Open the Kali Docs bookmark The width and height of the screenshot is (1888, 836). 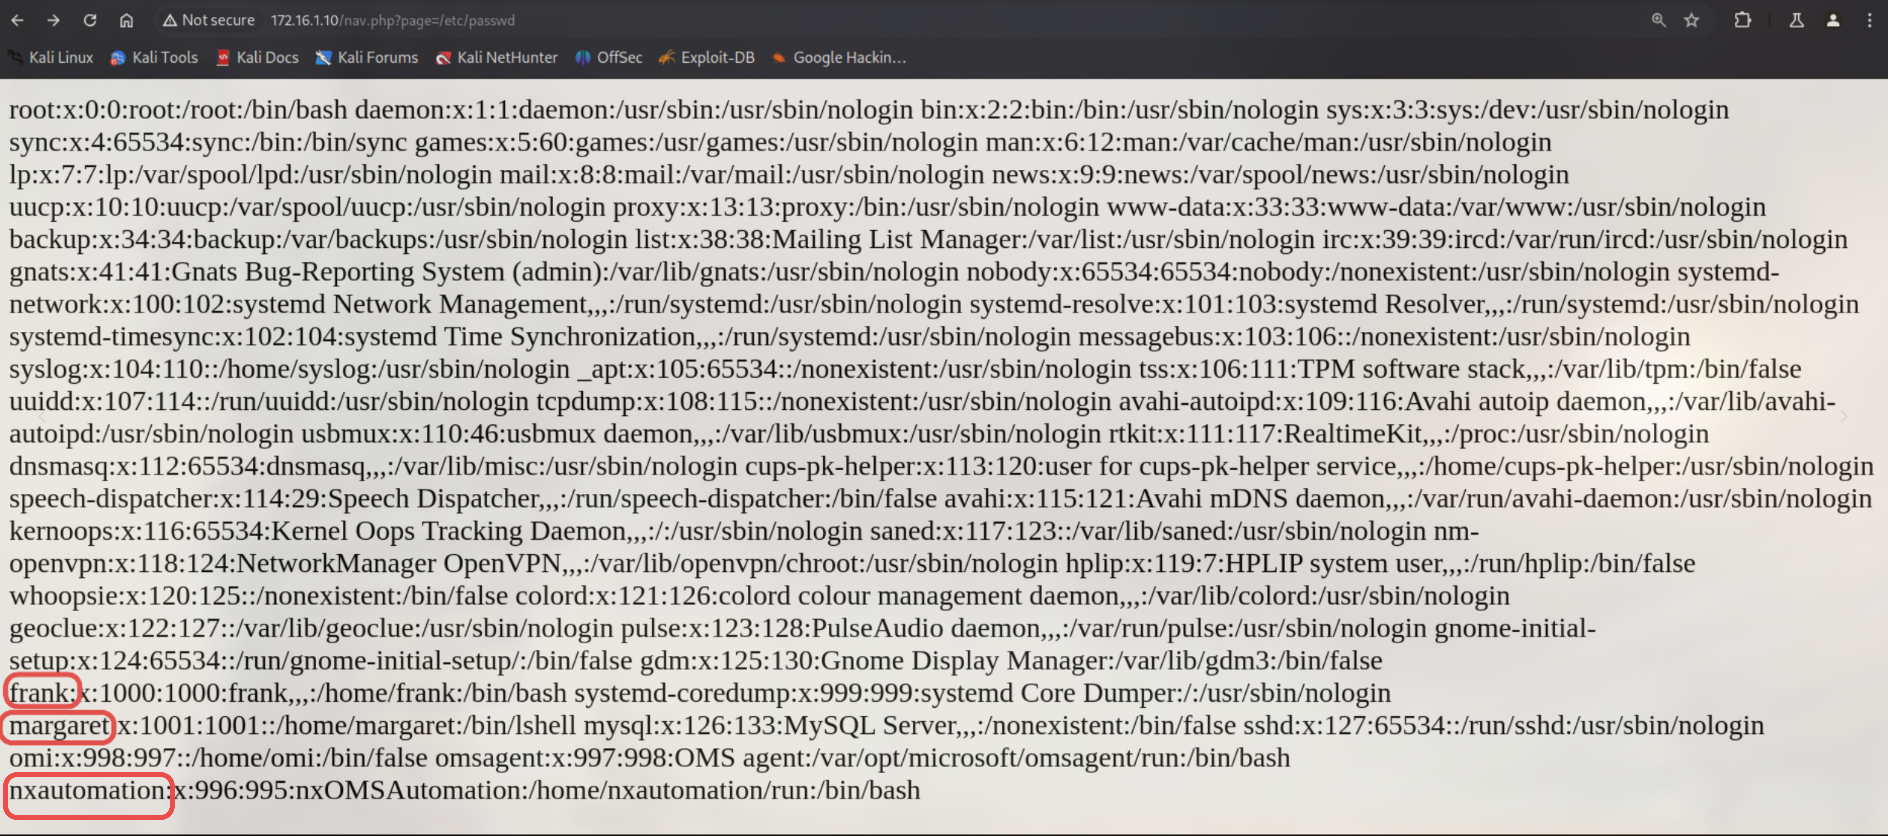pos(258,58)
